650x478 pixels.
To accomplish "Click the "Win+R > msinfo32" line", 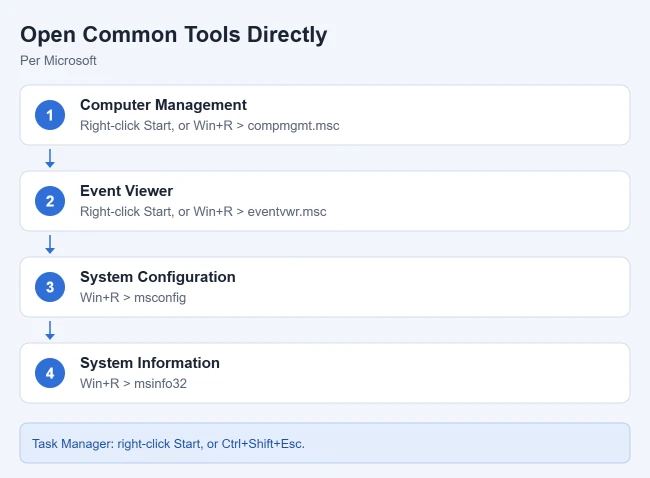I will click(x=133, y=383).
